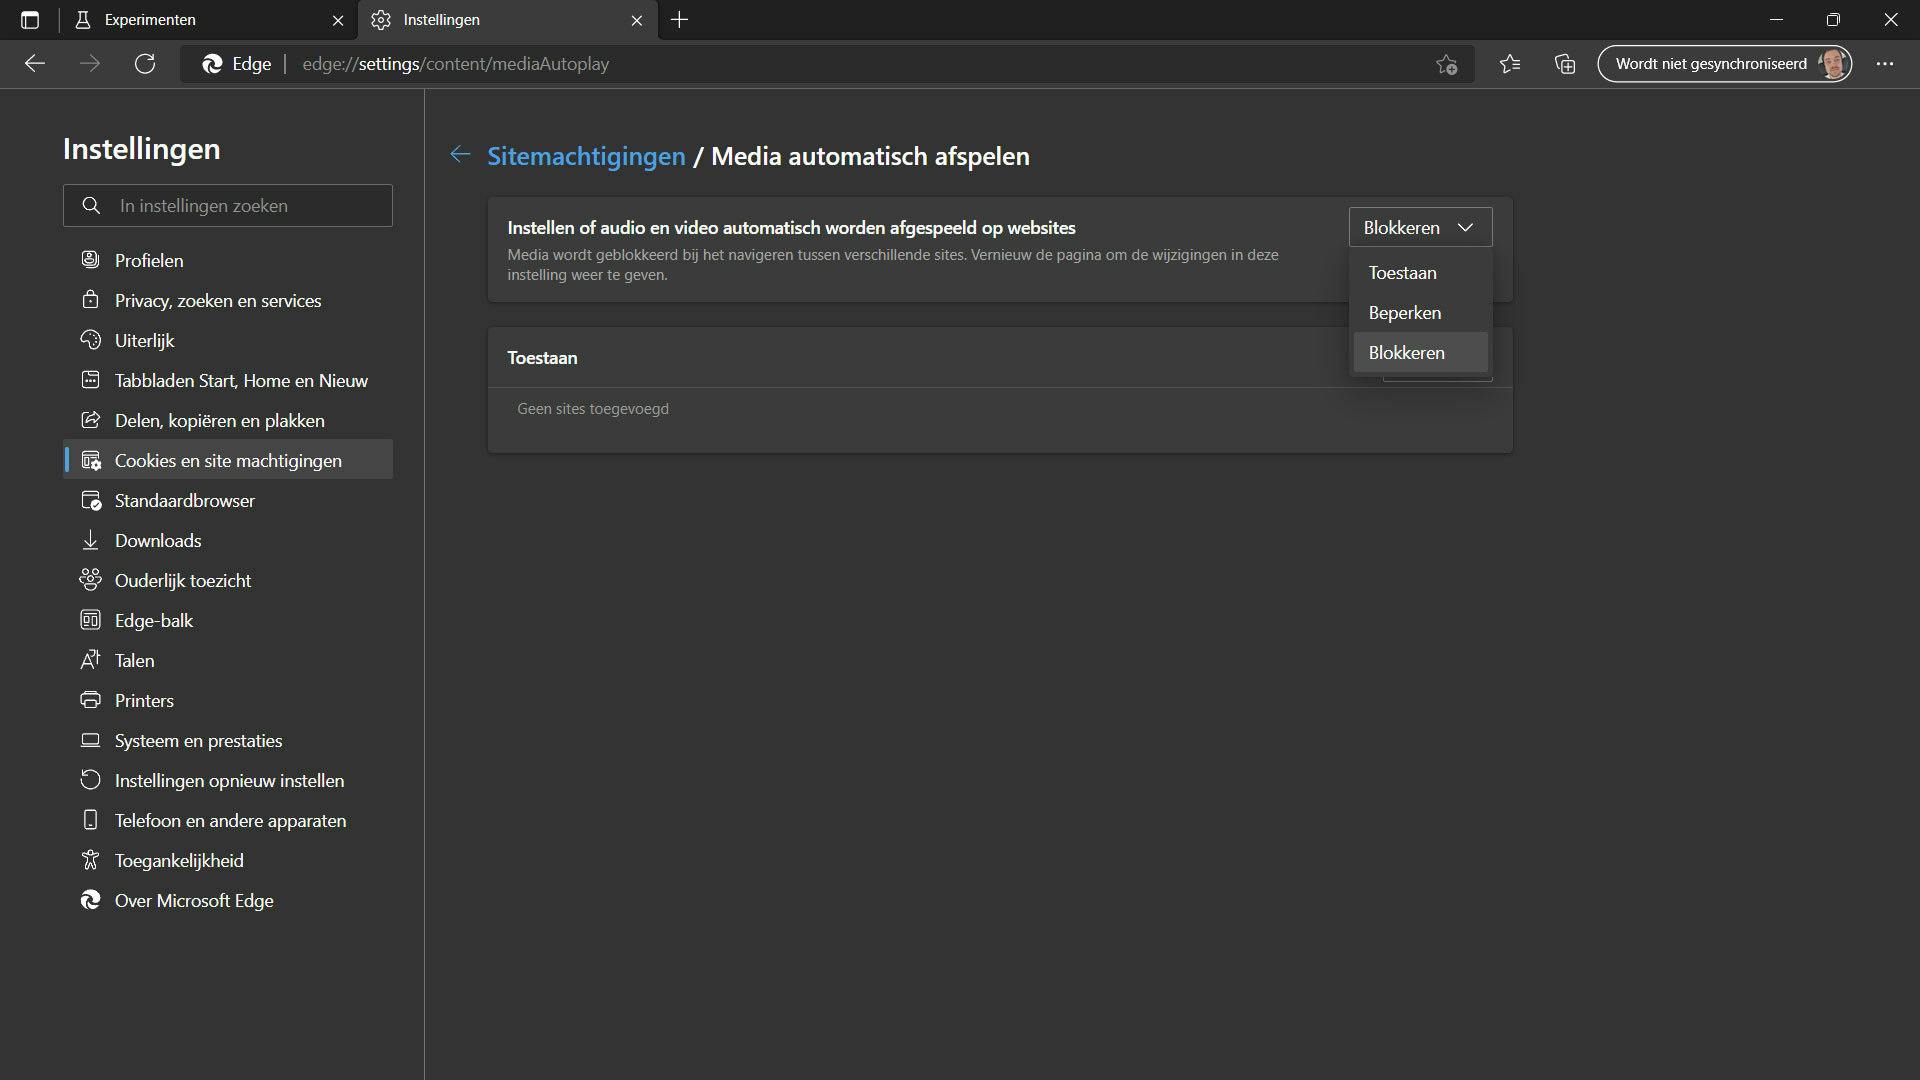
Task: Click the Sitemachtigingen breadcrumb link
Action: 586,157
